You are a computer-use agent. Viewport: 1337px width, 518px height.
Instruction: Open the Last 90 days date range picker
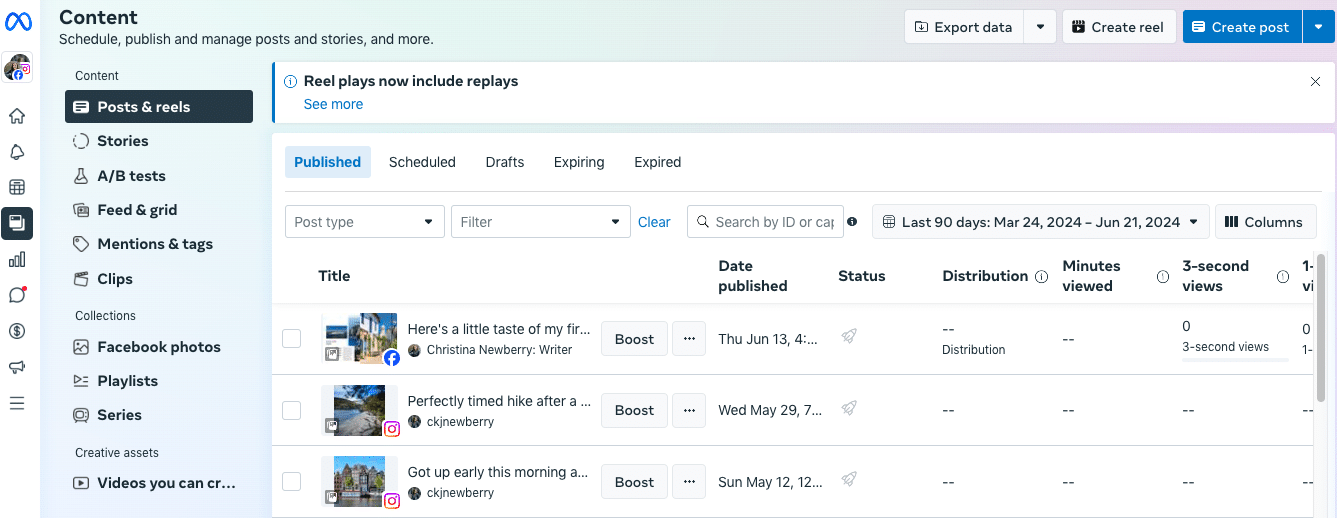pyautogui.click(x=1040, y=222)
